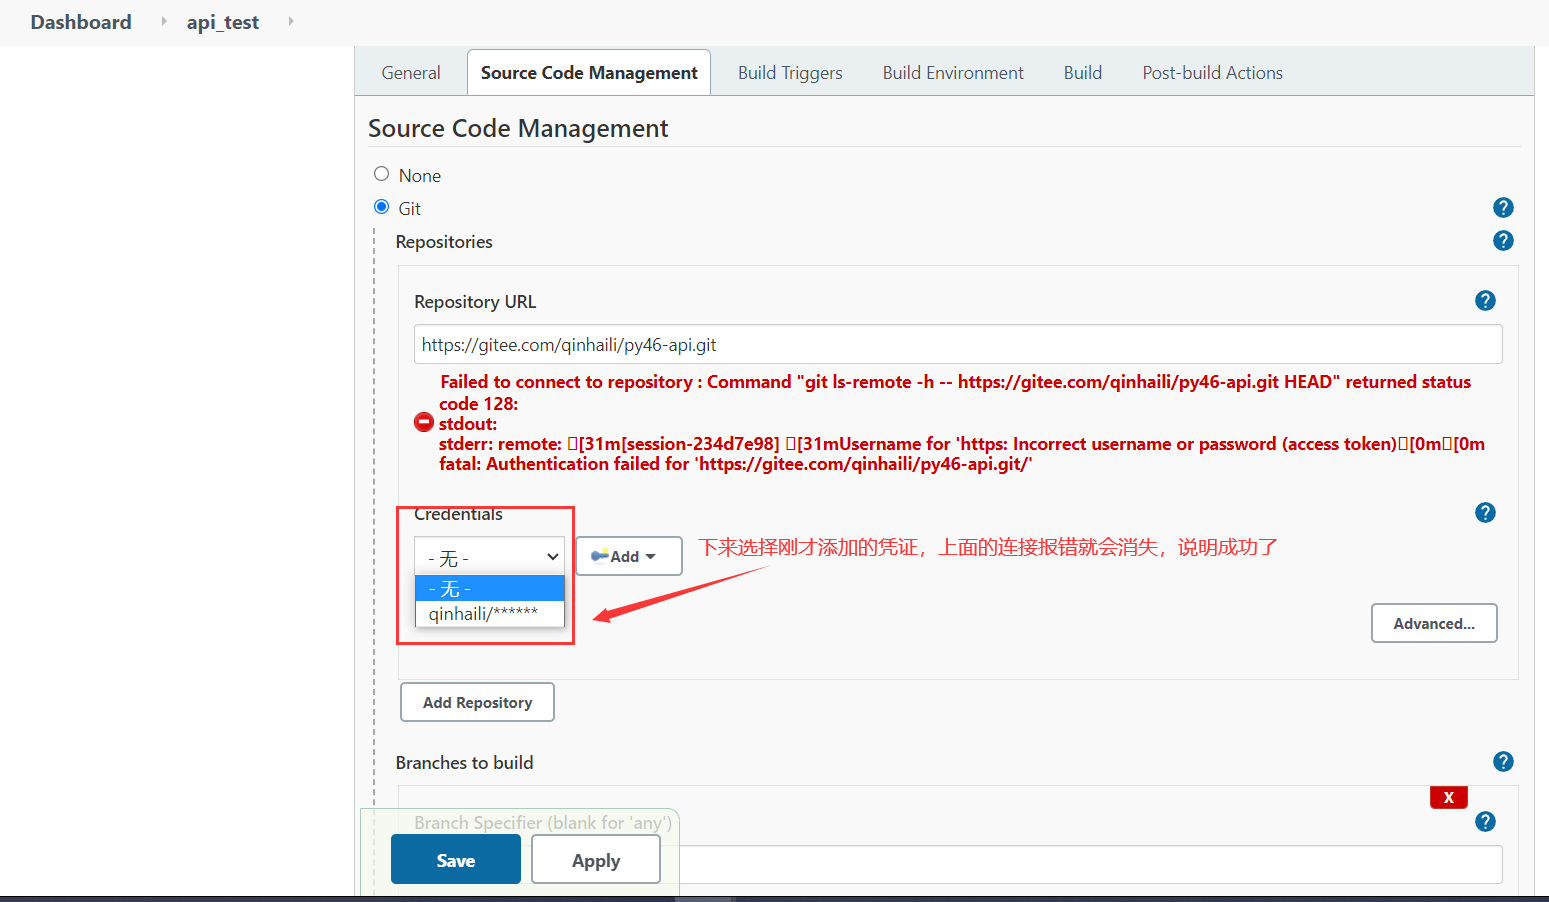Click the Save button
This screenshot has width=1549, height=902.
click(x=456, y=860)
